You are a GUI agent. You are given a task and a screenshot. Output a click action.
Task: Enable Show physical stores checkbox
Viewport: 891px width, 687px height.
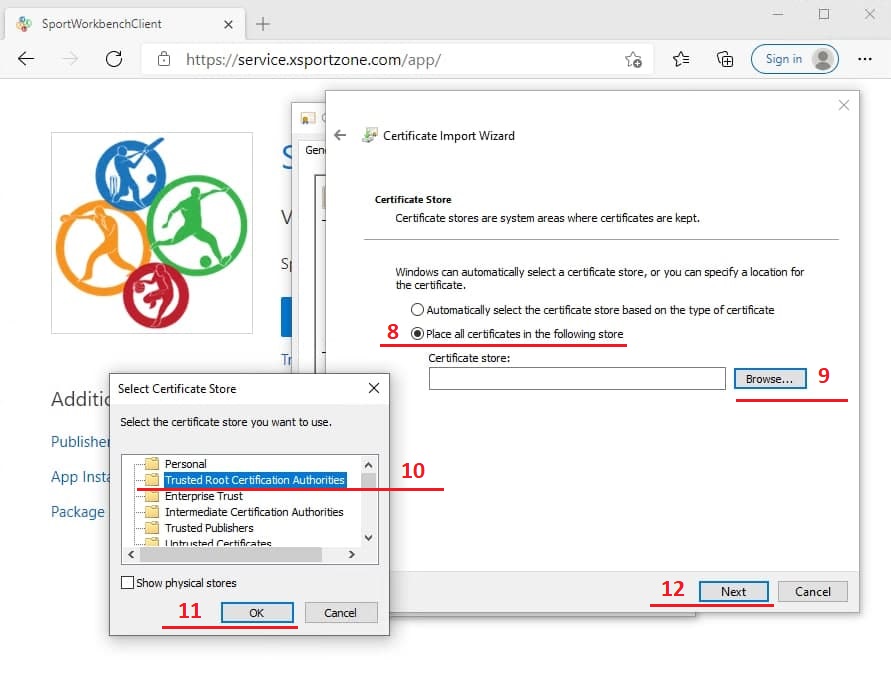click(127, 583)
